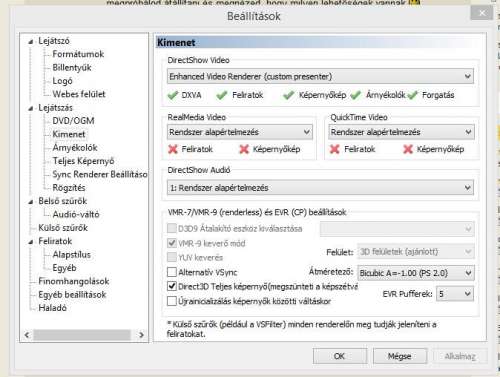This screenshot has height=377, width=500.
Task: Select Teljes Képernyő in the tree
Action: [83, 161]
